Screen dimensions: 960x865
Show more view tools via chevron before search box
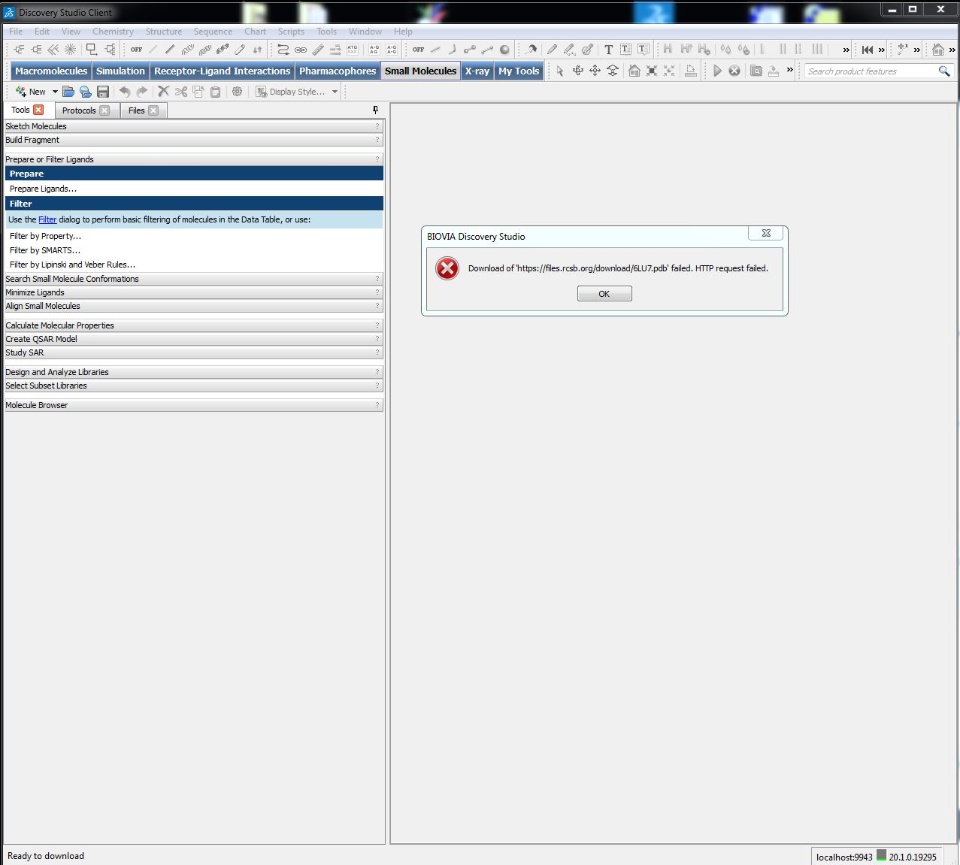click(790, 70)
